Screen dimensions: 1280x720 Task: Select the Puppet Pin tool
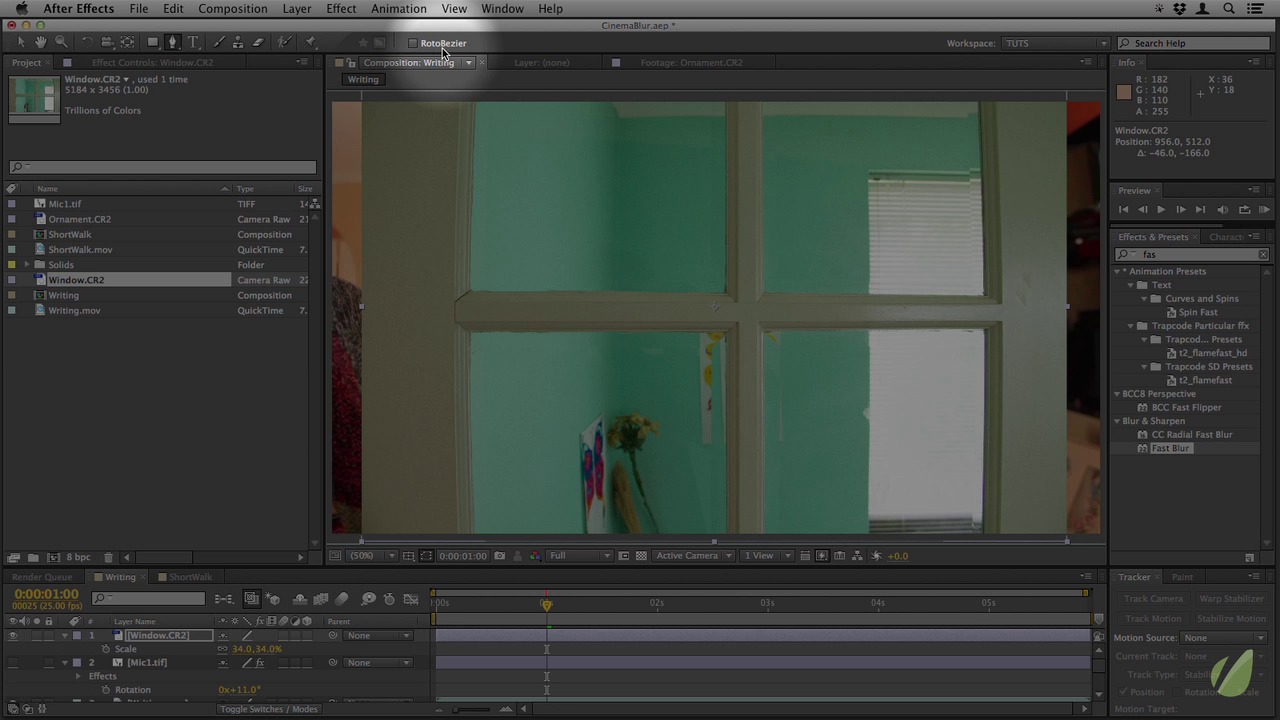click(311, 42)
